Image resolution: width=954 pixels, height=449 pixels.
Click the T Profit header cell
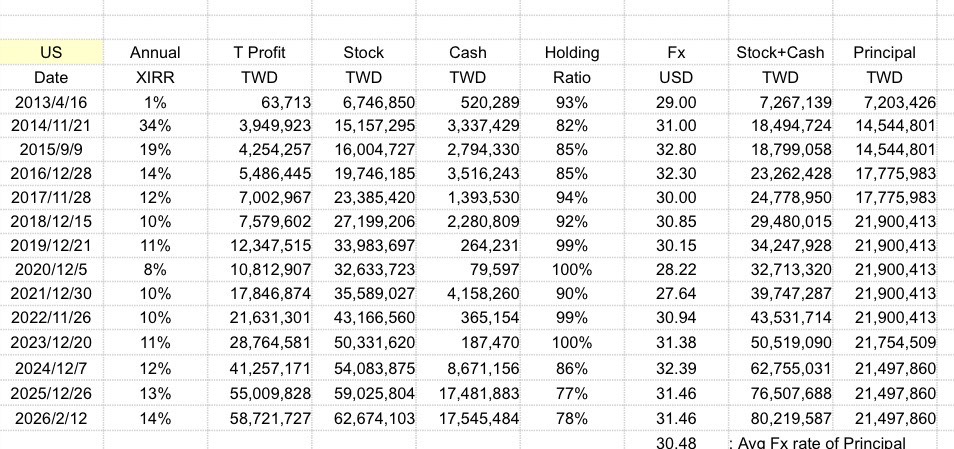point(259,53)
